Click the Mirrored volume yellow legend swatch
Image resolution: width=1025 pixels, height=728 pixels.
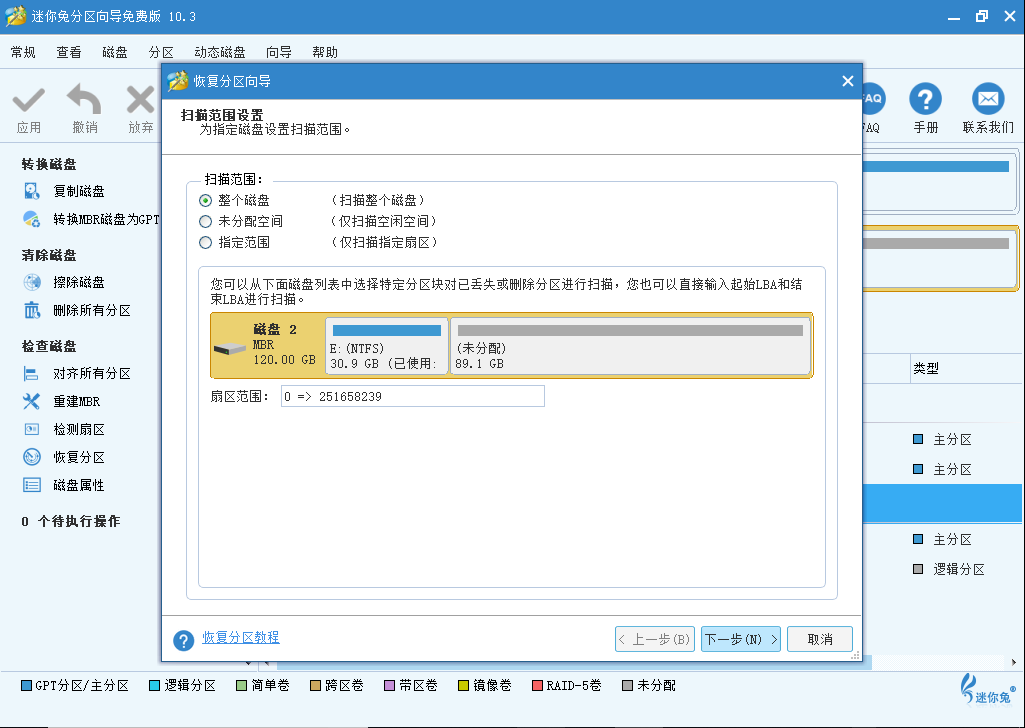463,686
